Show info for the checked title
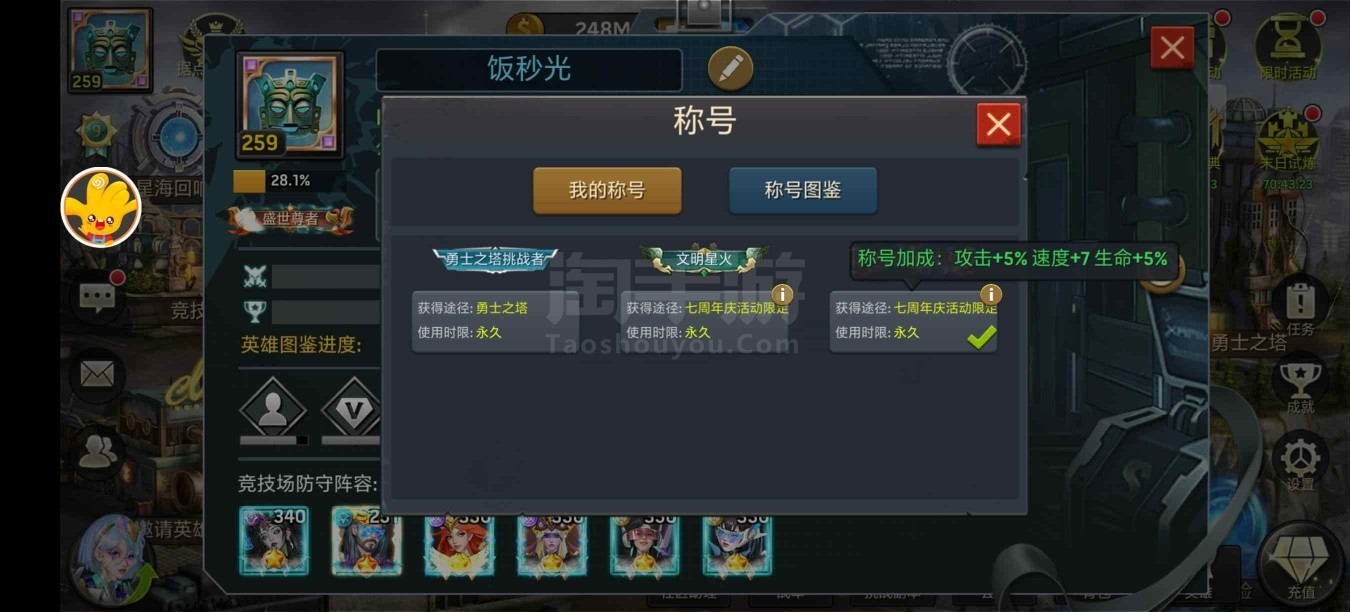 [990, 294]
